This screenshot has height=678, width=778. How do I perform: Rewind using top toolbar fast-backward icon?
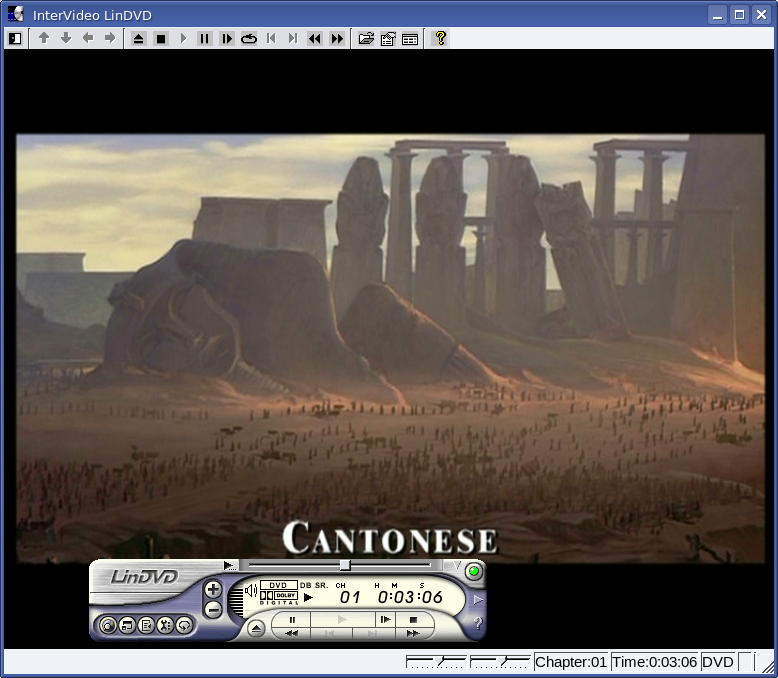[315, 38]
